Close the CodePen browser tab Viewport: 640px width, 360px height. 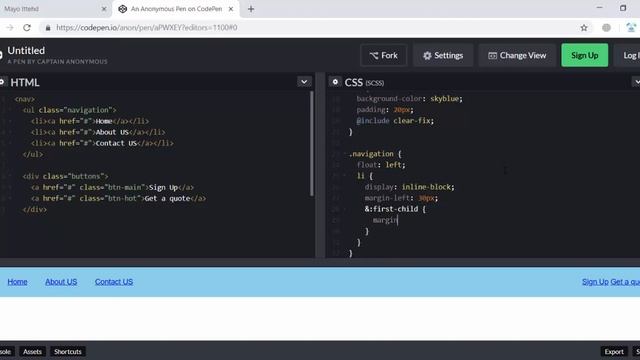coord(231,9)
